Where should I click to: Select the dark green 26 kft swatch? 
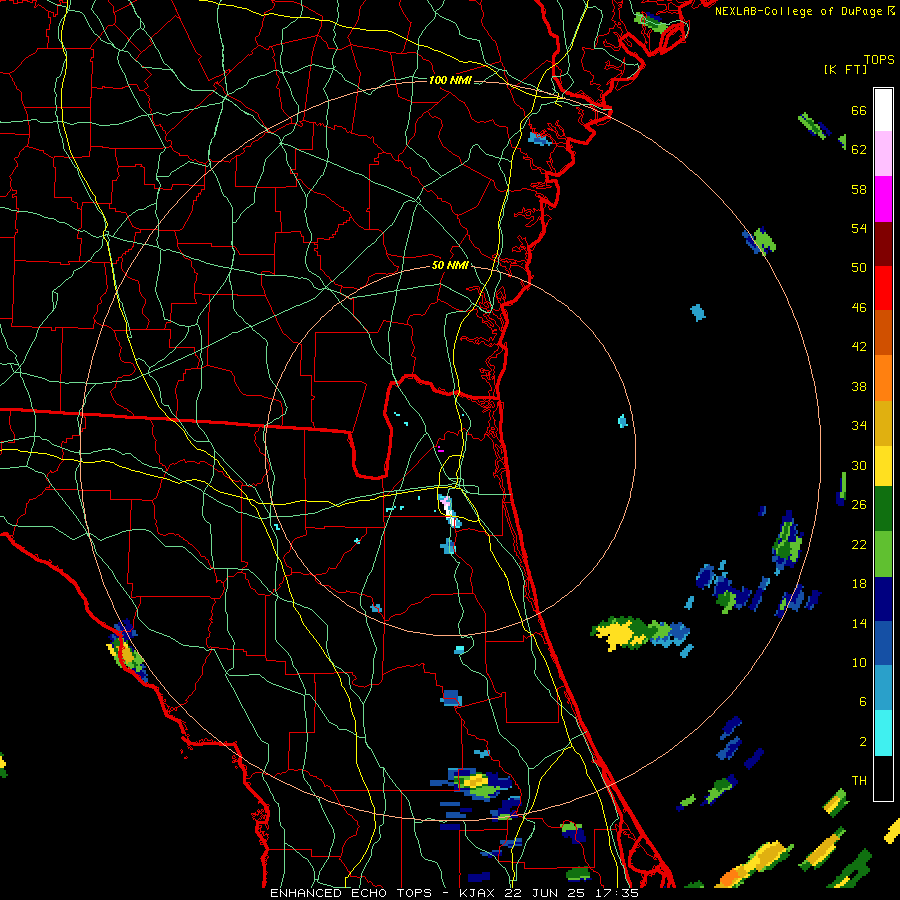(883, 509)
